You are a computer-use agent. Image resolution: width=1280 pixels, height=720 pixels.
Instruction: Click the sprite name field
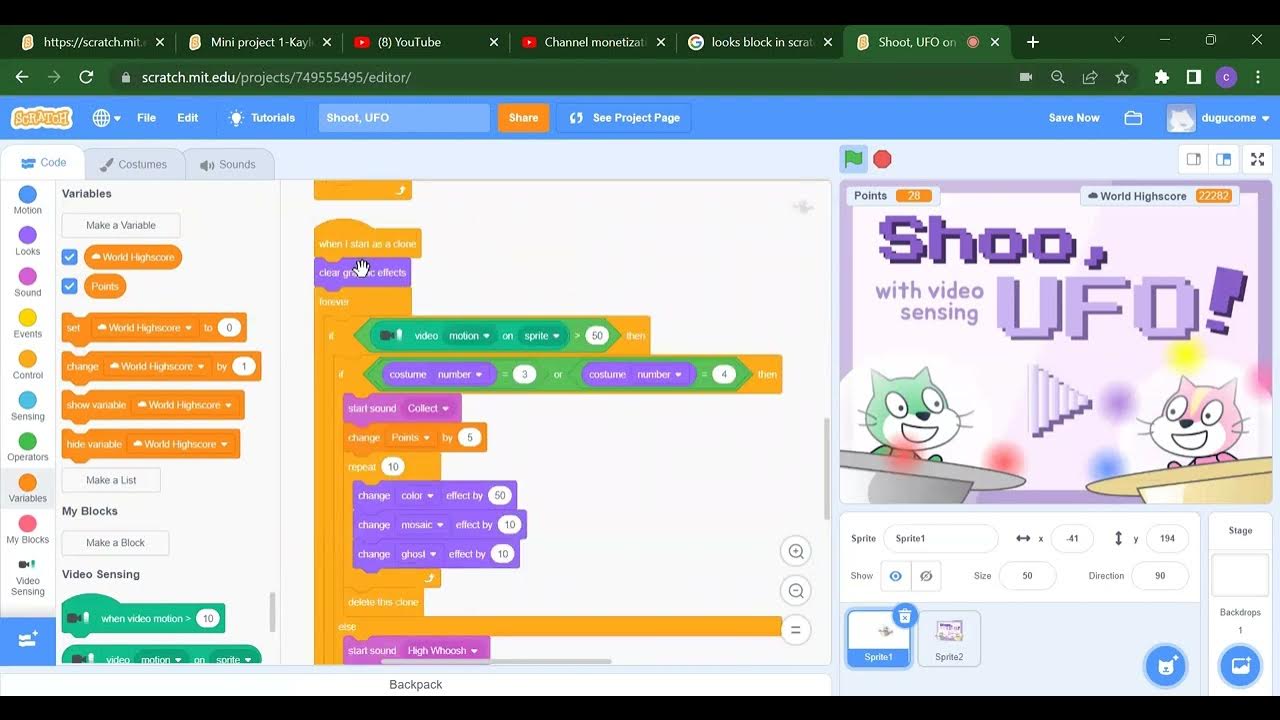940,538
